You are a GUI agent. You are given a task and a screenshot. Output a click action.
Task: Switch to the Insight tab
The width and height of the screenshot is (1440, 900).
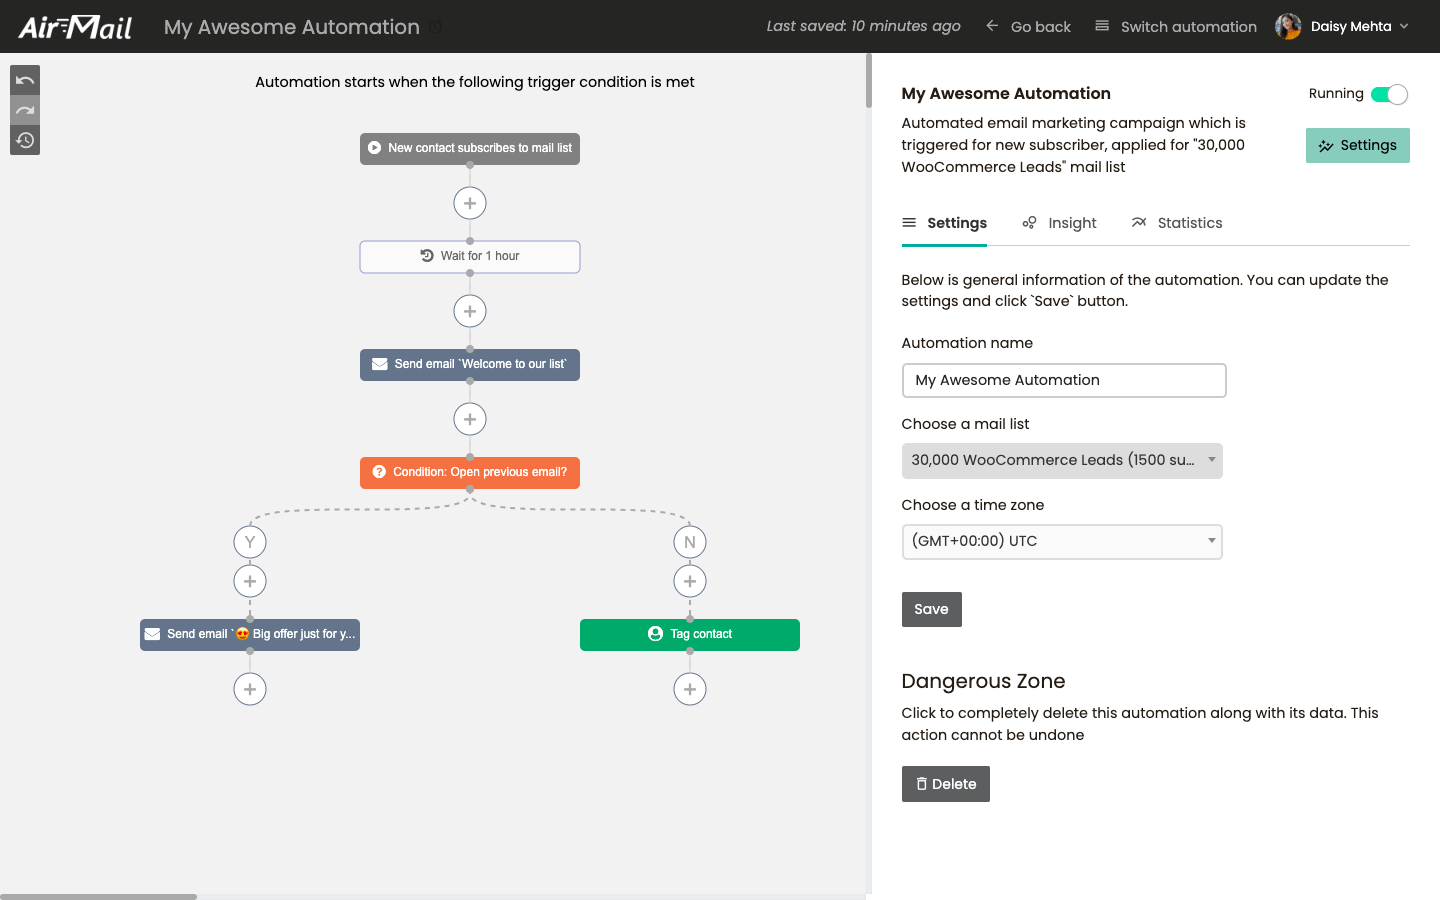pyautogui.click(x=1059, y=223)
